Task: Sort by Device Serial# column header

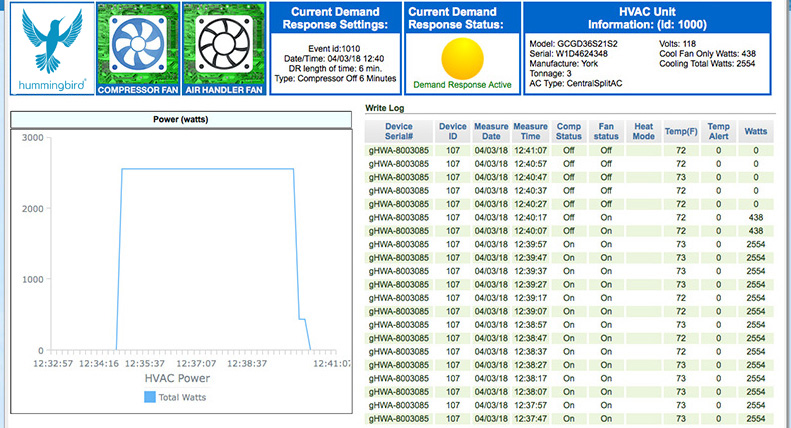Action: pyautogui.click(x=398, y=133)
